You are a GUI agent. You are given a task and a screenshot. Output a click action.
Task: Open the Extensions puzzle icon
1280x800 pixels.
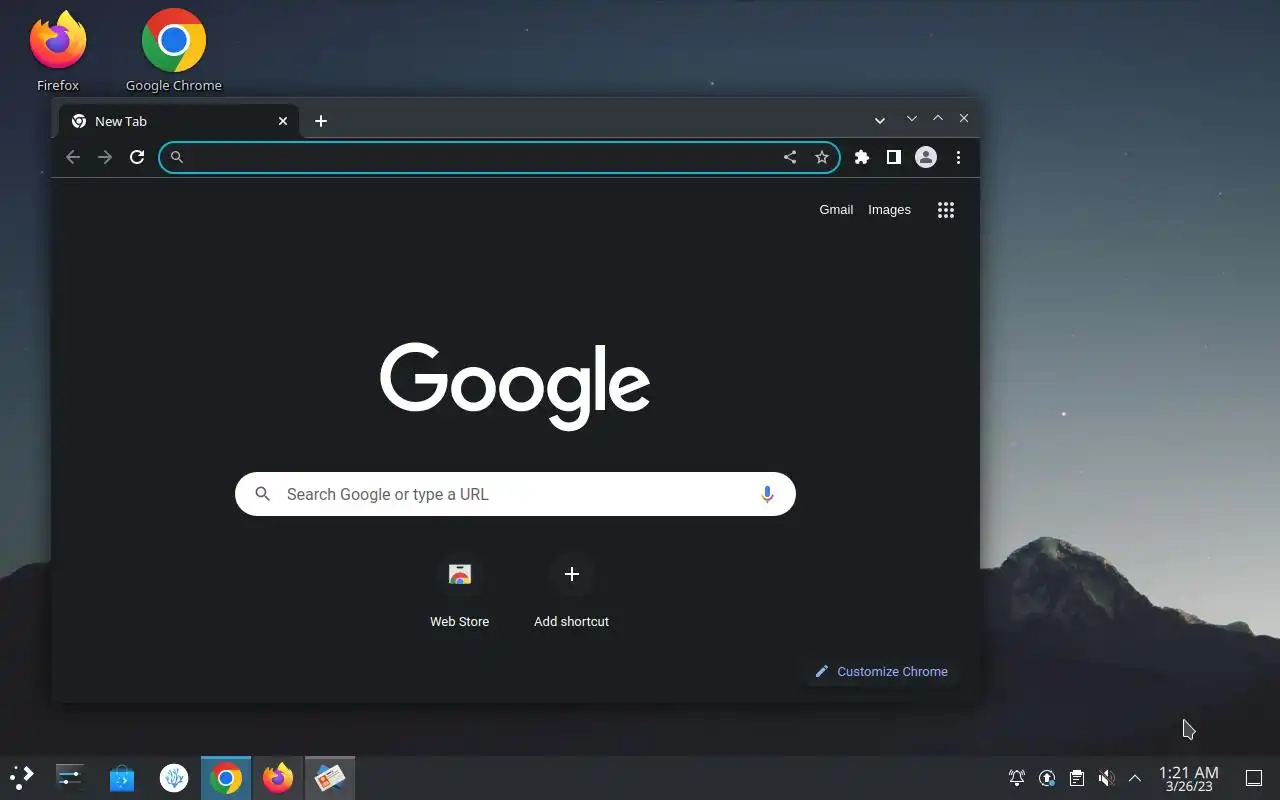(862, 157)
